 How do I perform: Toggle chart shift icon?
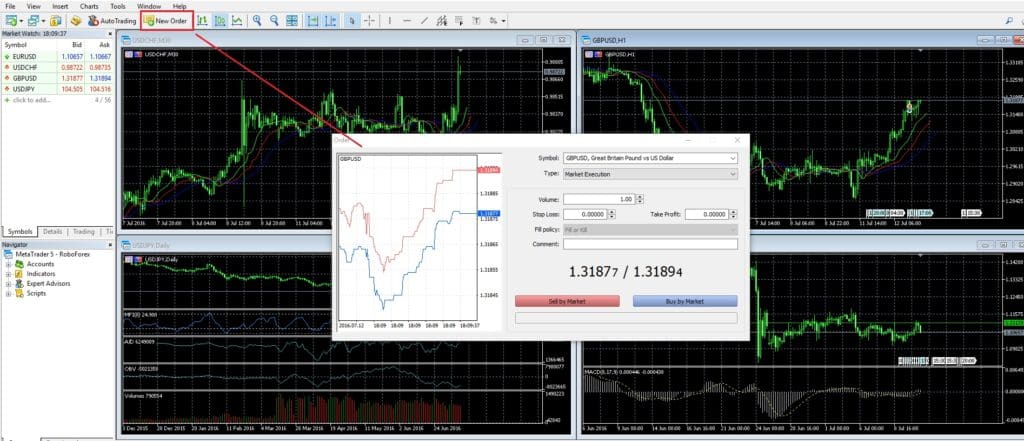[x=330, y=21]
